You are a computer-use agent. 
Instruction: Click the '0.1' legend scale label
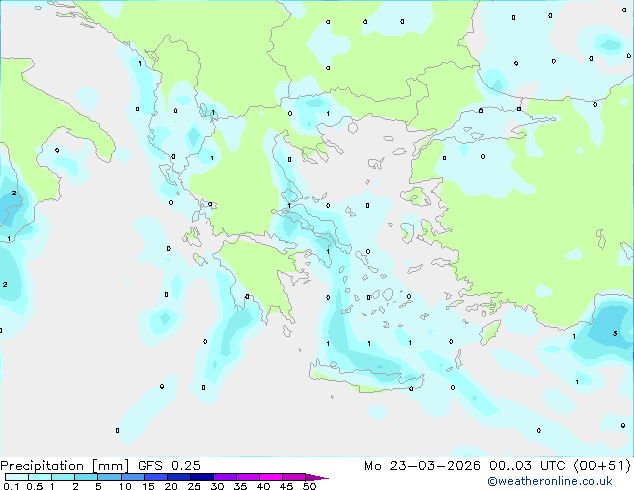pyautogui.click(x=11, y=486)
